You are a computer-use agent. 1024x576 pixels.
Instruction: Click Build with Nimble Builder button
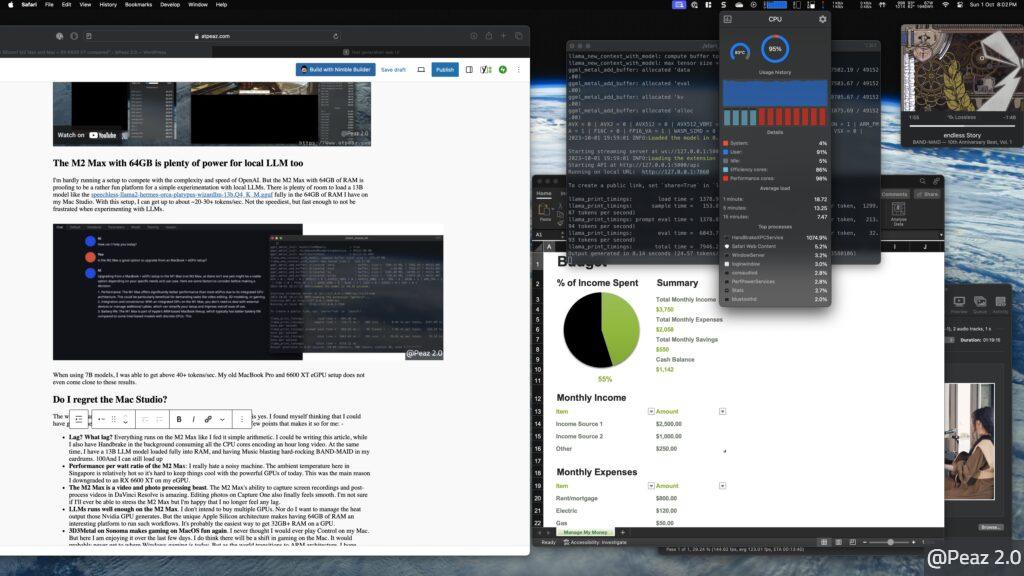pos(335,69)
